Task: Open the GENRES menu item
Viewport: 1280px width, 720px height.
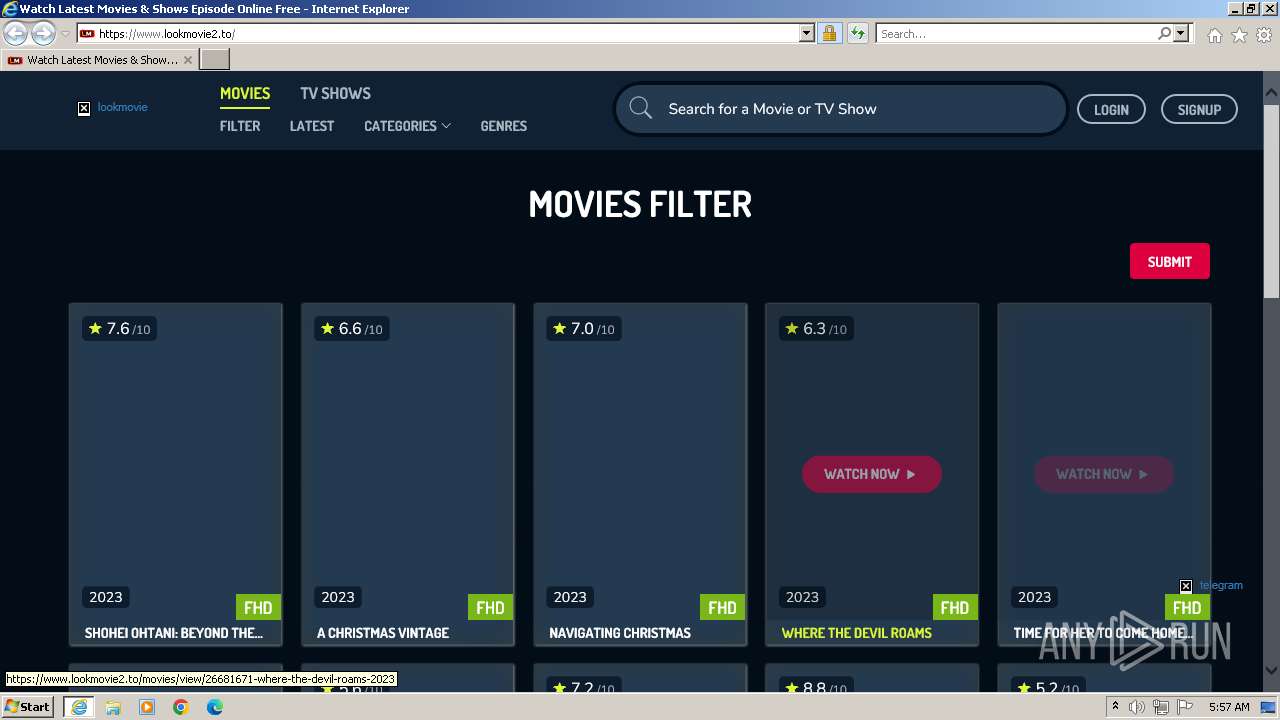Action: [503, 126]
